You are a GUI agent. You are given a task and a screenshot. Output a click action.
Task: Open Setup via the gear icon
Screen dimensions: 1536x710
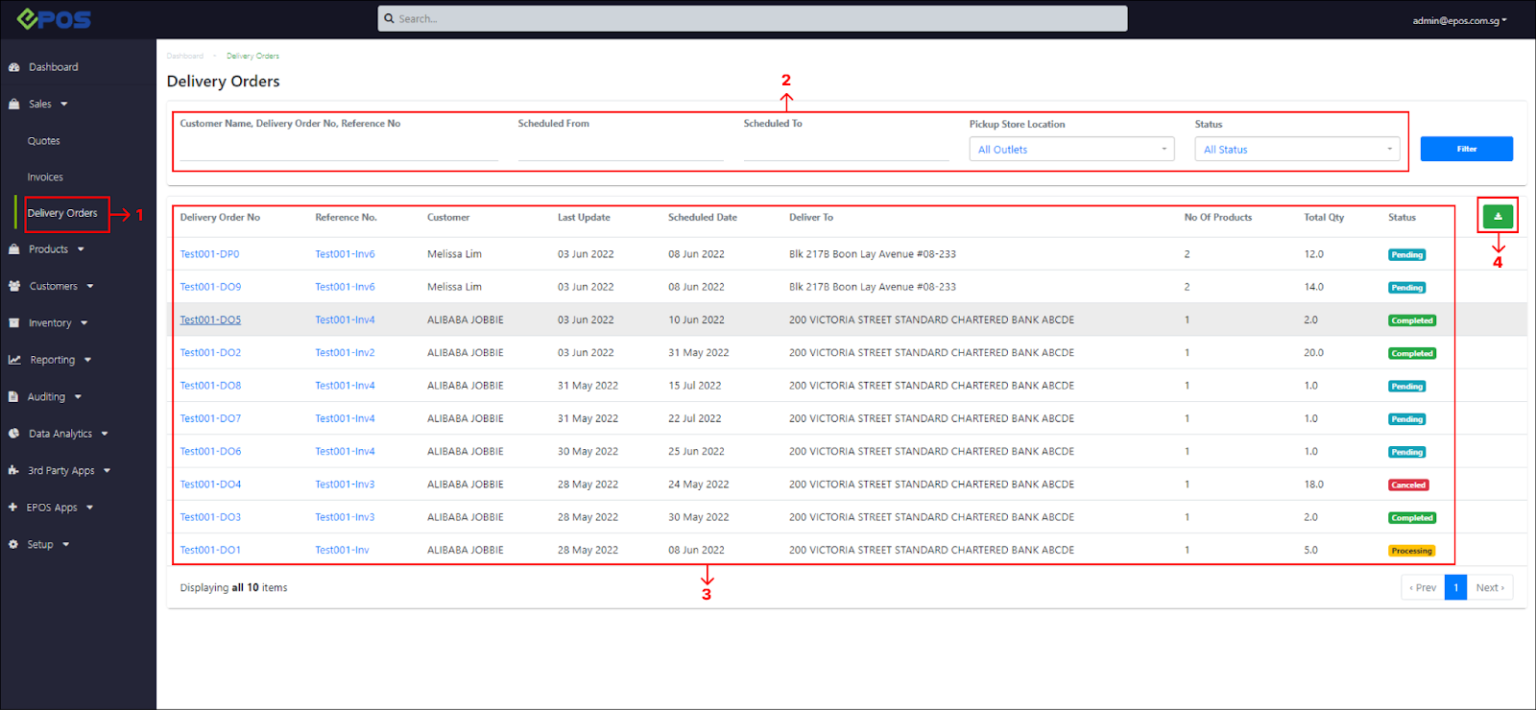[14, 543]
